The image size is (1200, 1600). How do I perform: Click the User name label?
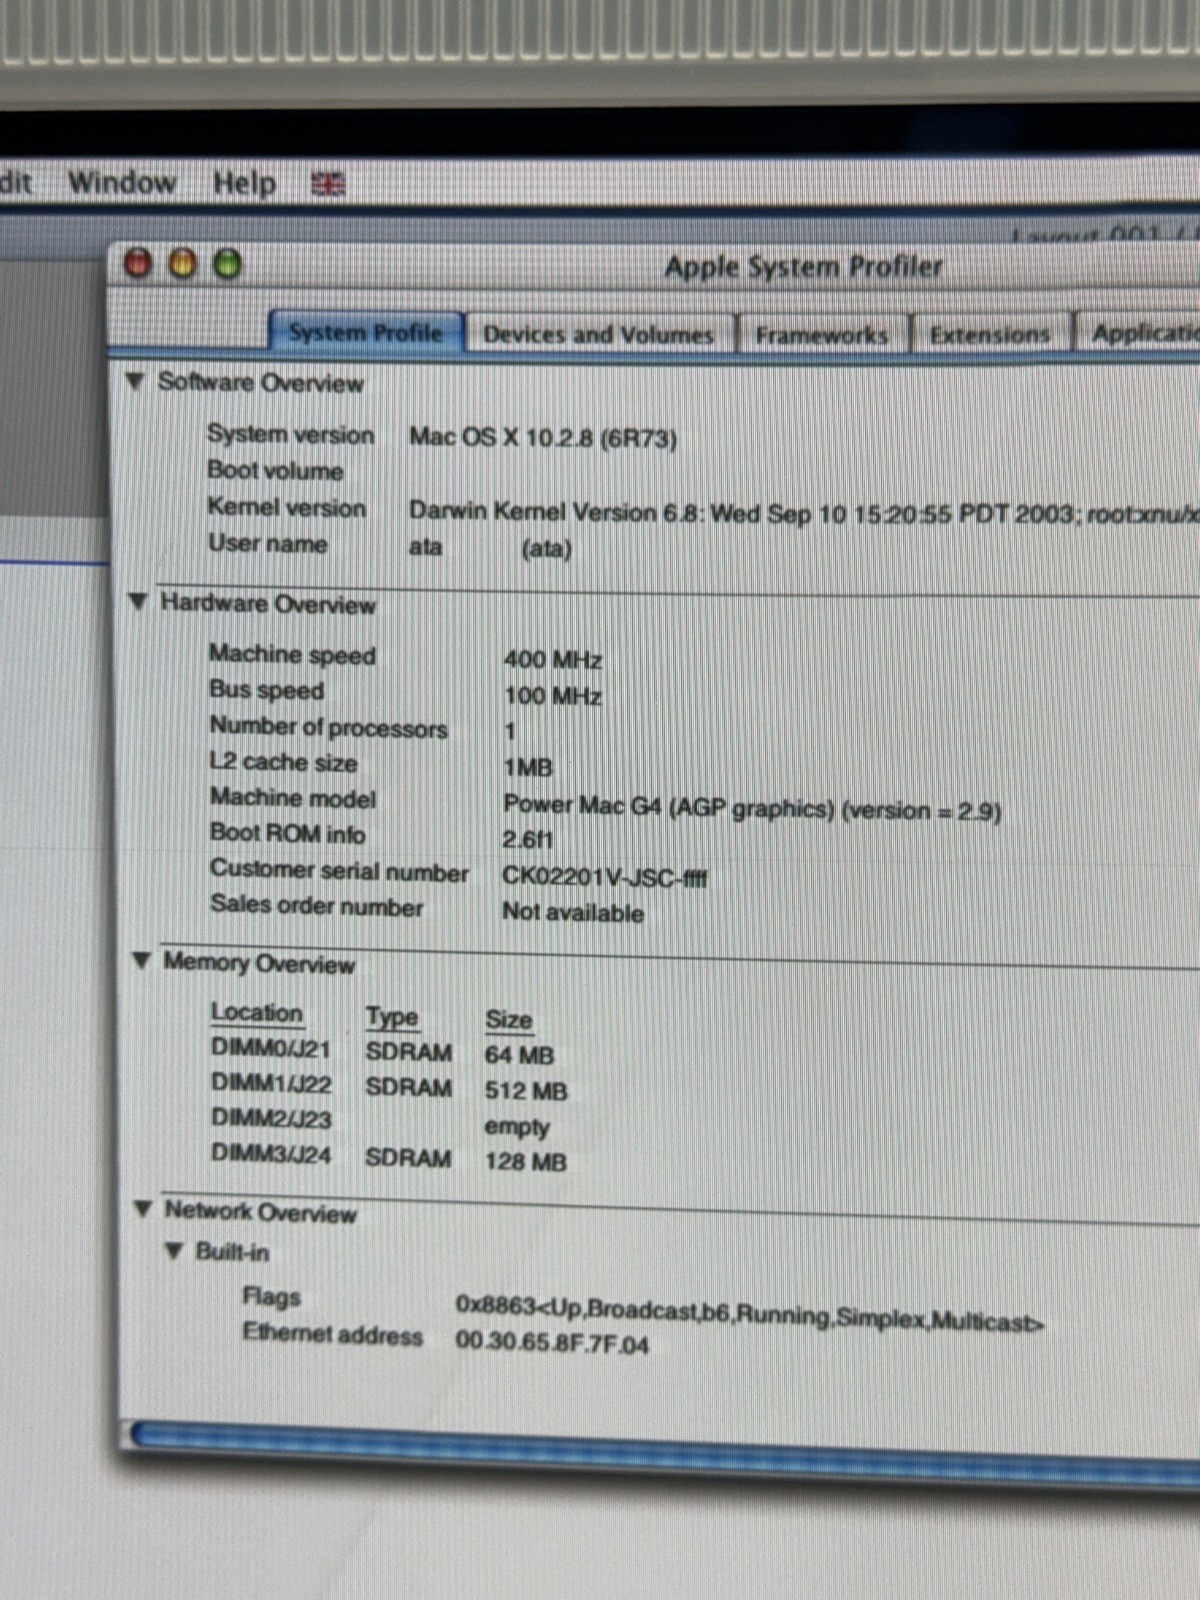pos(268,544)
